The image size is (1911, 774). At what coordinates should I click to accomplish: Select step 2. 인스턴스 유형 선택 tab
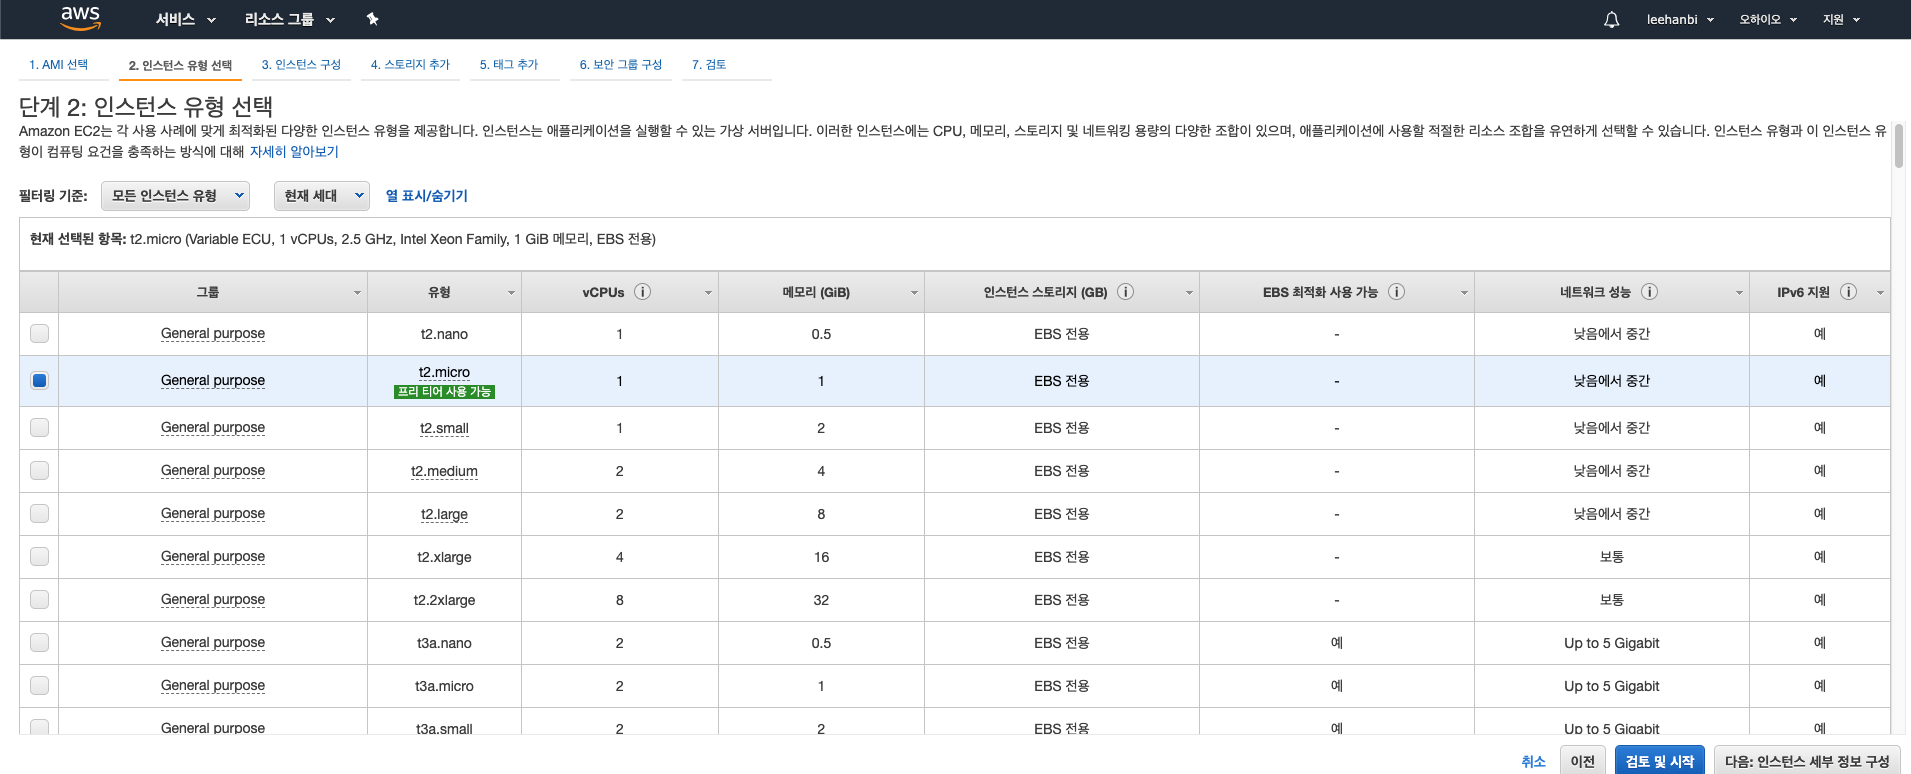click(x=180, y=65)
